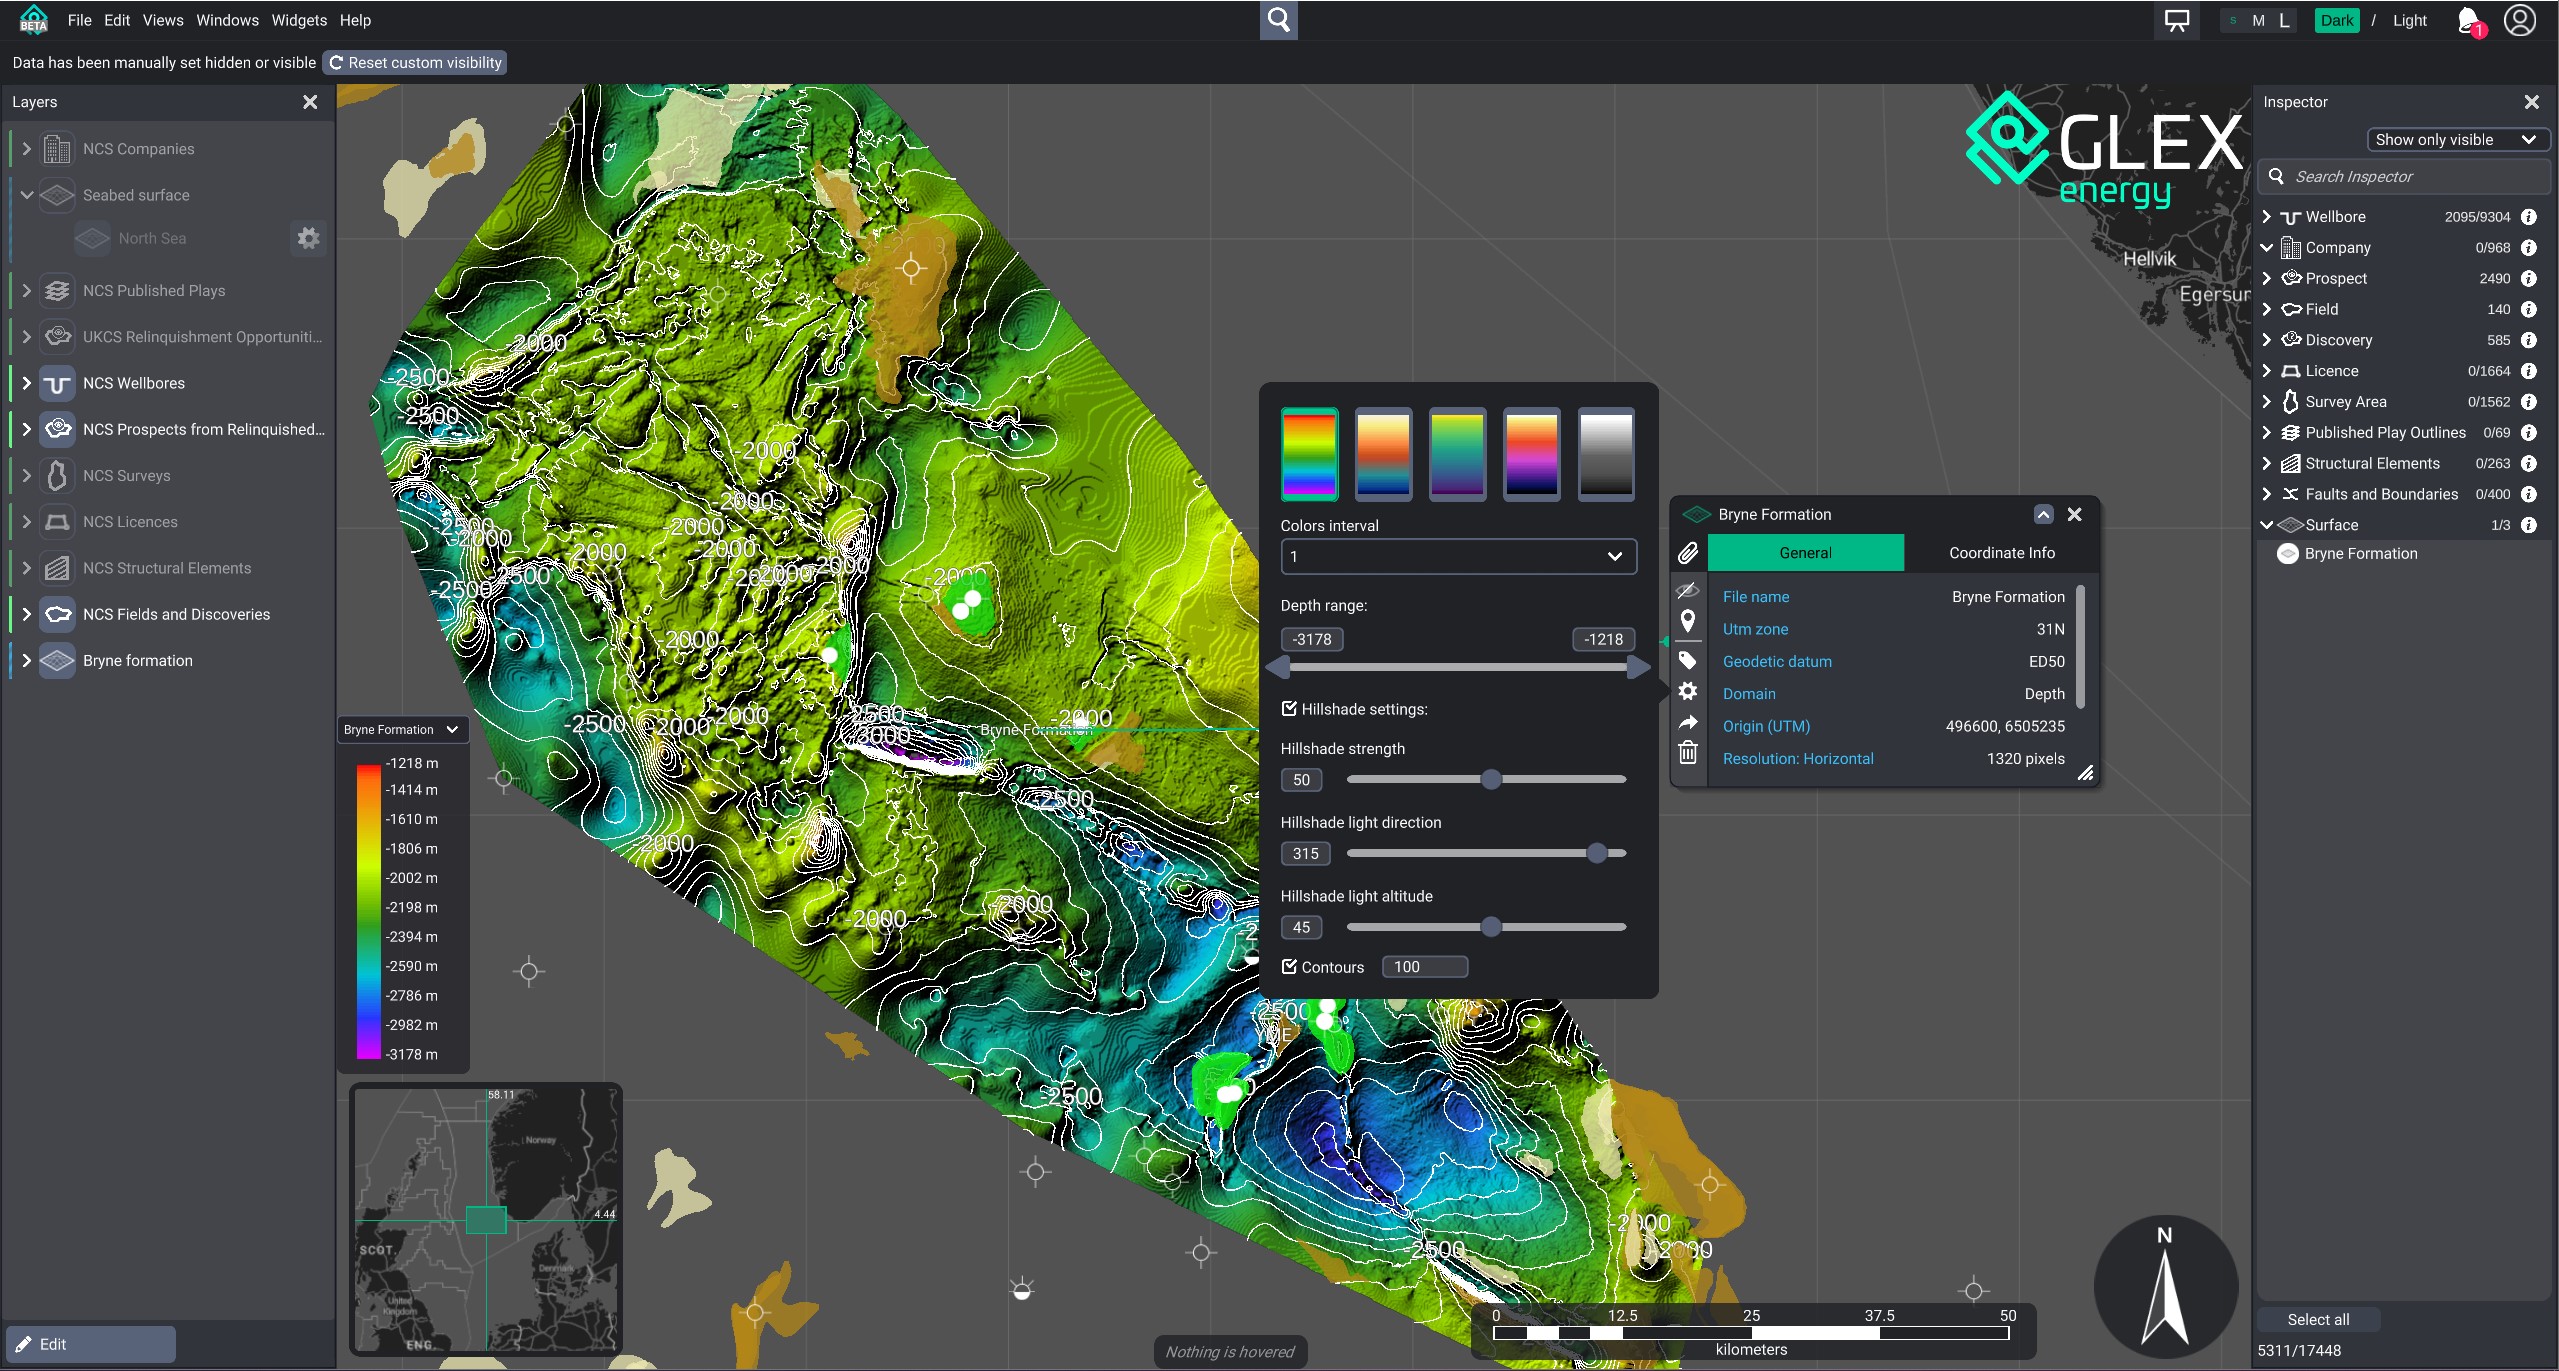The image size is (2559, 1371).
Task: Open the Show only visible dropdown
Action: click(2455, 140)
